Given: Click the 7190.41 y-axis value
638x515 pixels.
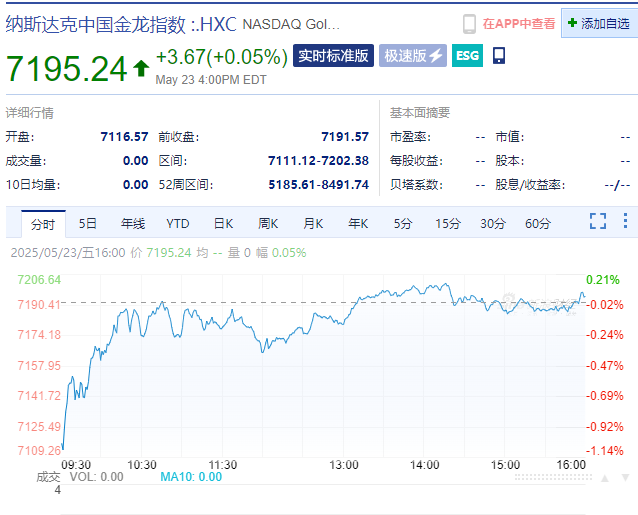Looking at the screenshot, I should (x=39, y=305).
